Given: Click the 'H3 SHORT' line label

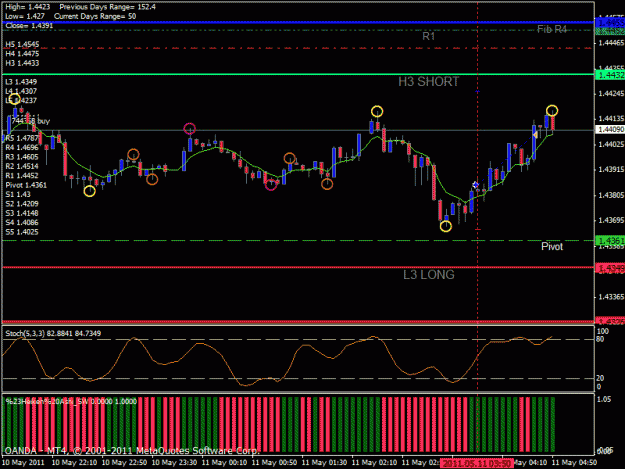Looking at the screenshot, I should pos(428,82).
